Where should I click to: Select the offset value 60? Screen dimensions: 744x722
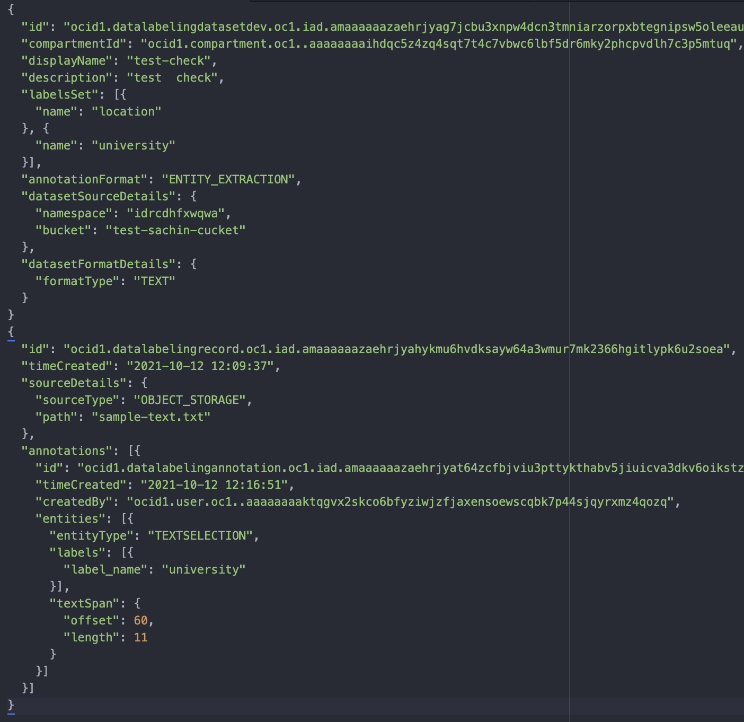[x=140, y=620]
